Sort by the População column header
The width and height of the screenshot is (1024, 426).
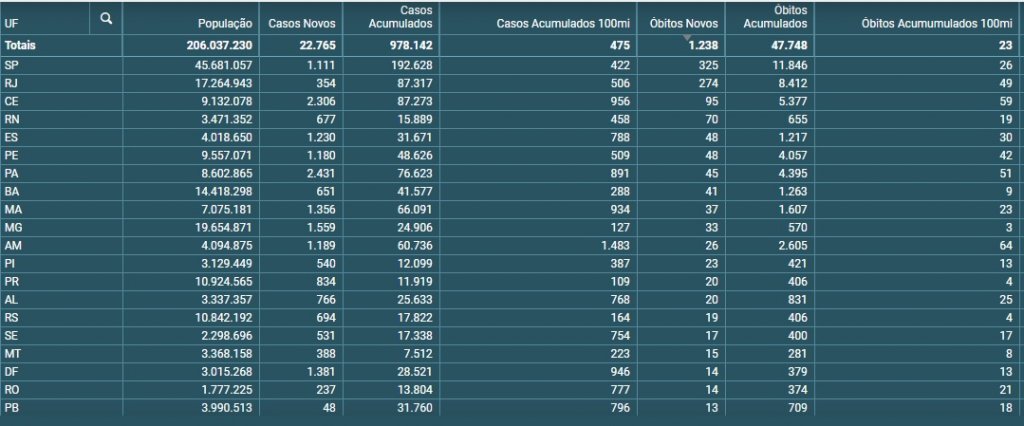point(225,24)
